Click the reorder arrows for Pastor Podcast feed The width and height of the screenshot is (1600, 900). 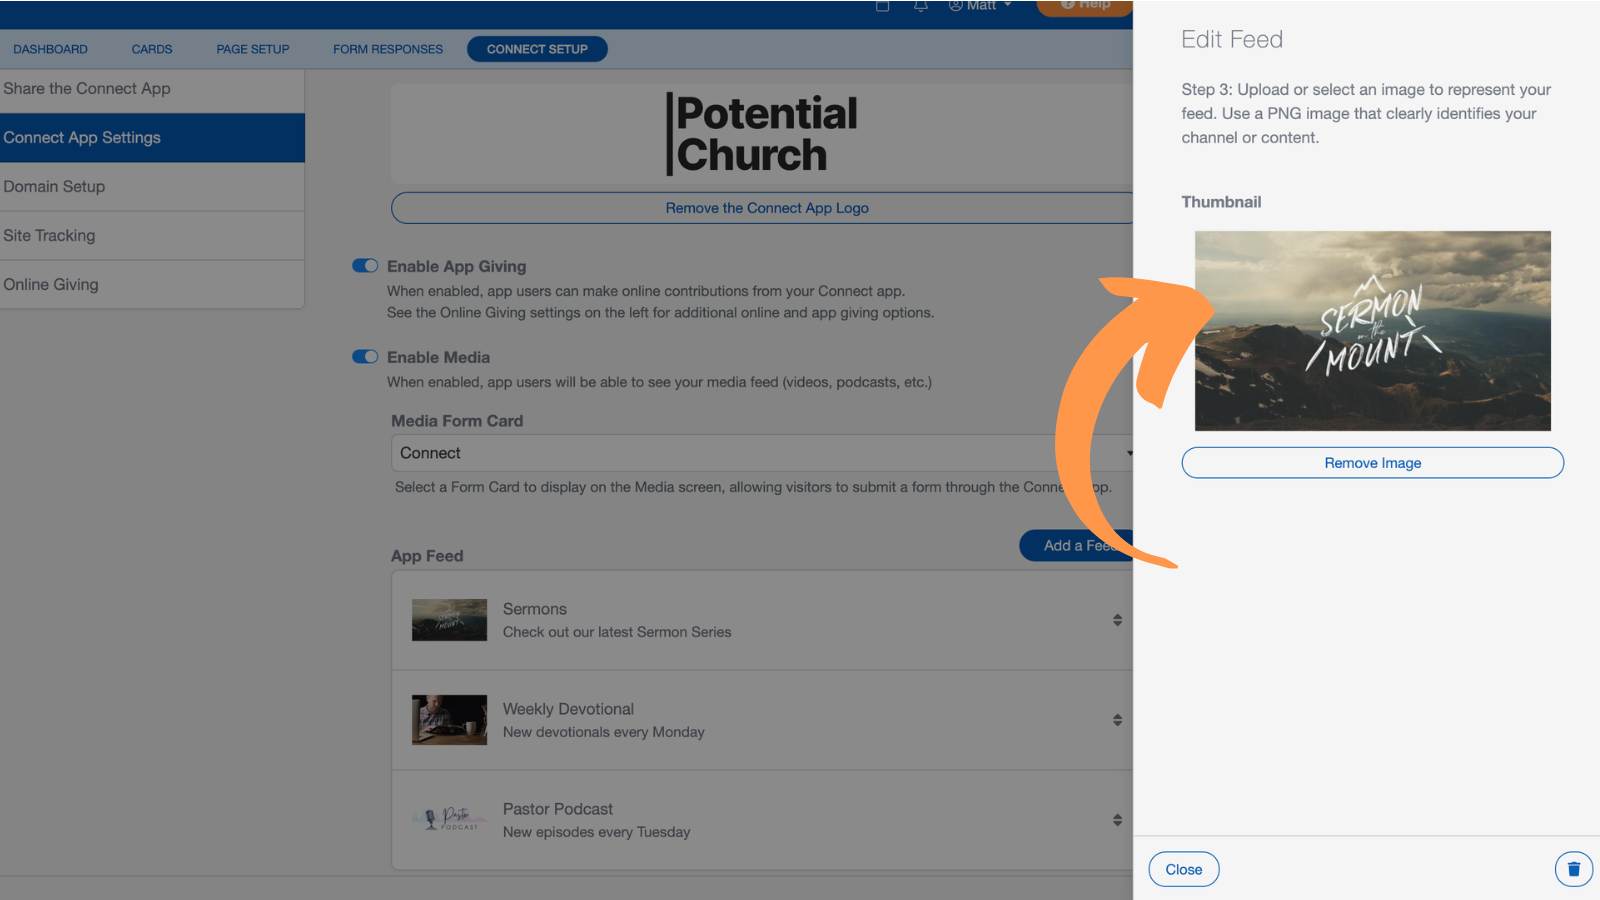(x=1117, y=820)
